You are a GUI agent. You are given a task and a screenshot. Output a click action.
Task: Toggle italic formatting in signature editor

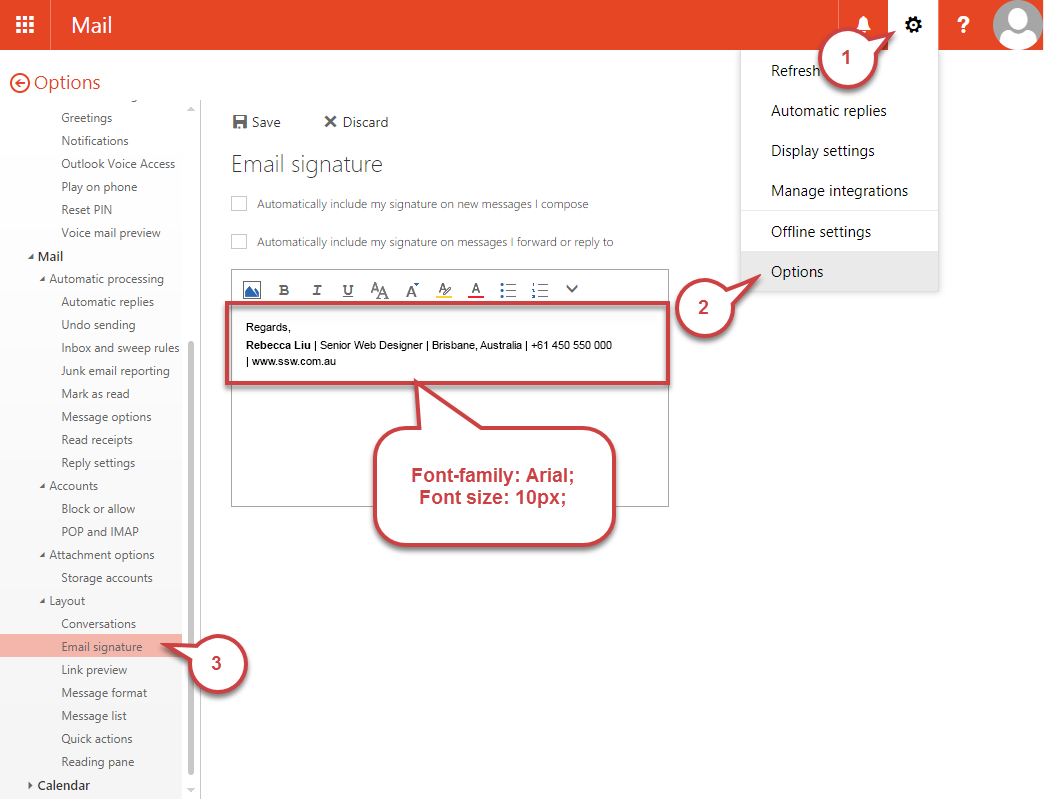317,290
